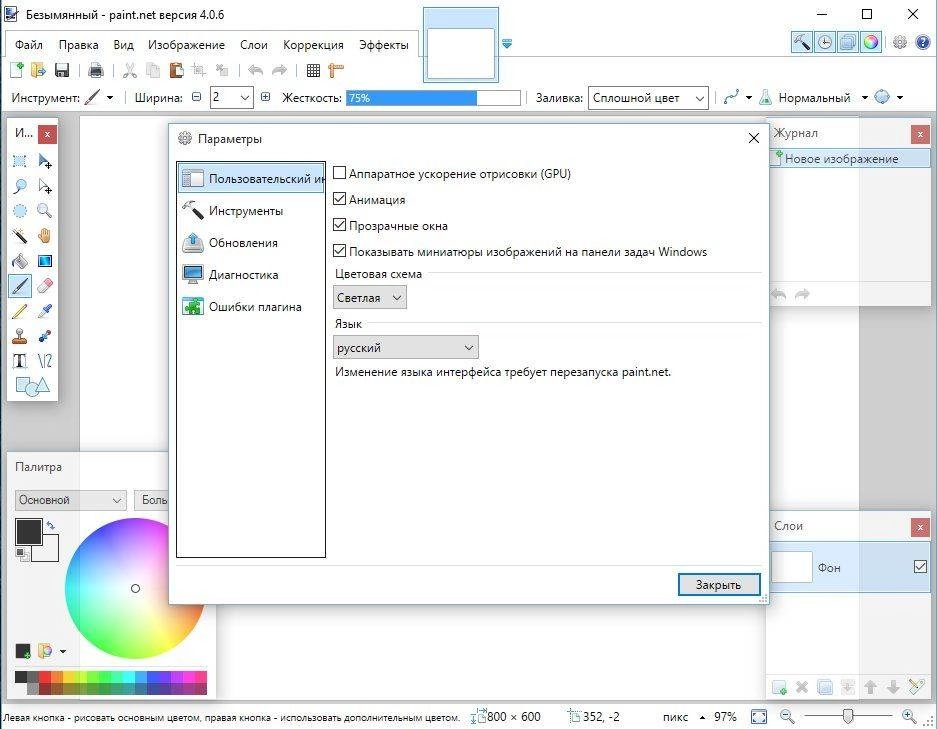Select Новое изображение history entry
This screenshot has width=937, height=729.
coord(850,158)
